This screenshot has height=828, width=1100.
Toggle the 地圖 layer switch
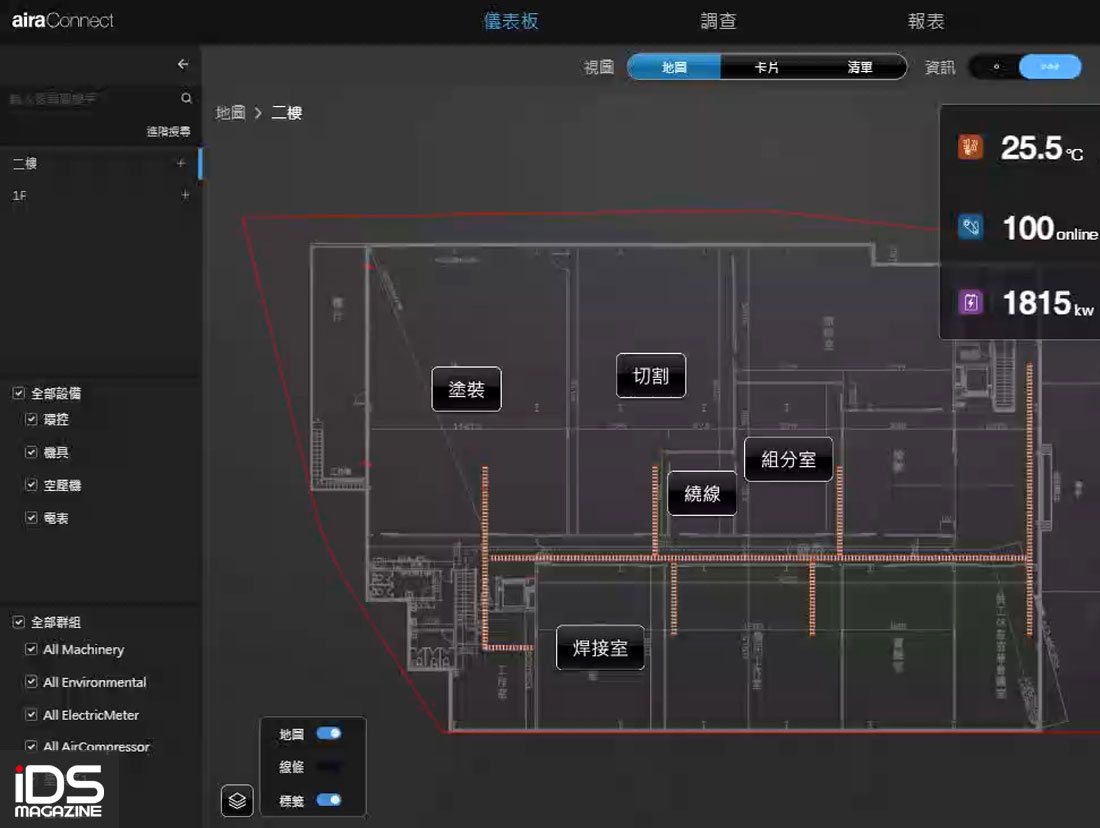pos(328,733)
